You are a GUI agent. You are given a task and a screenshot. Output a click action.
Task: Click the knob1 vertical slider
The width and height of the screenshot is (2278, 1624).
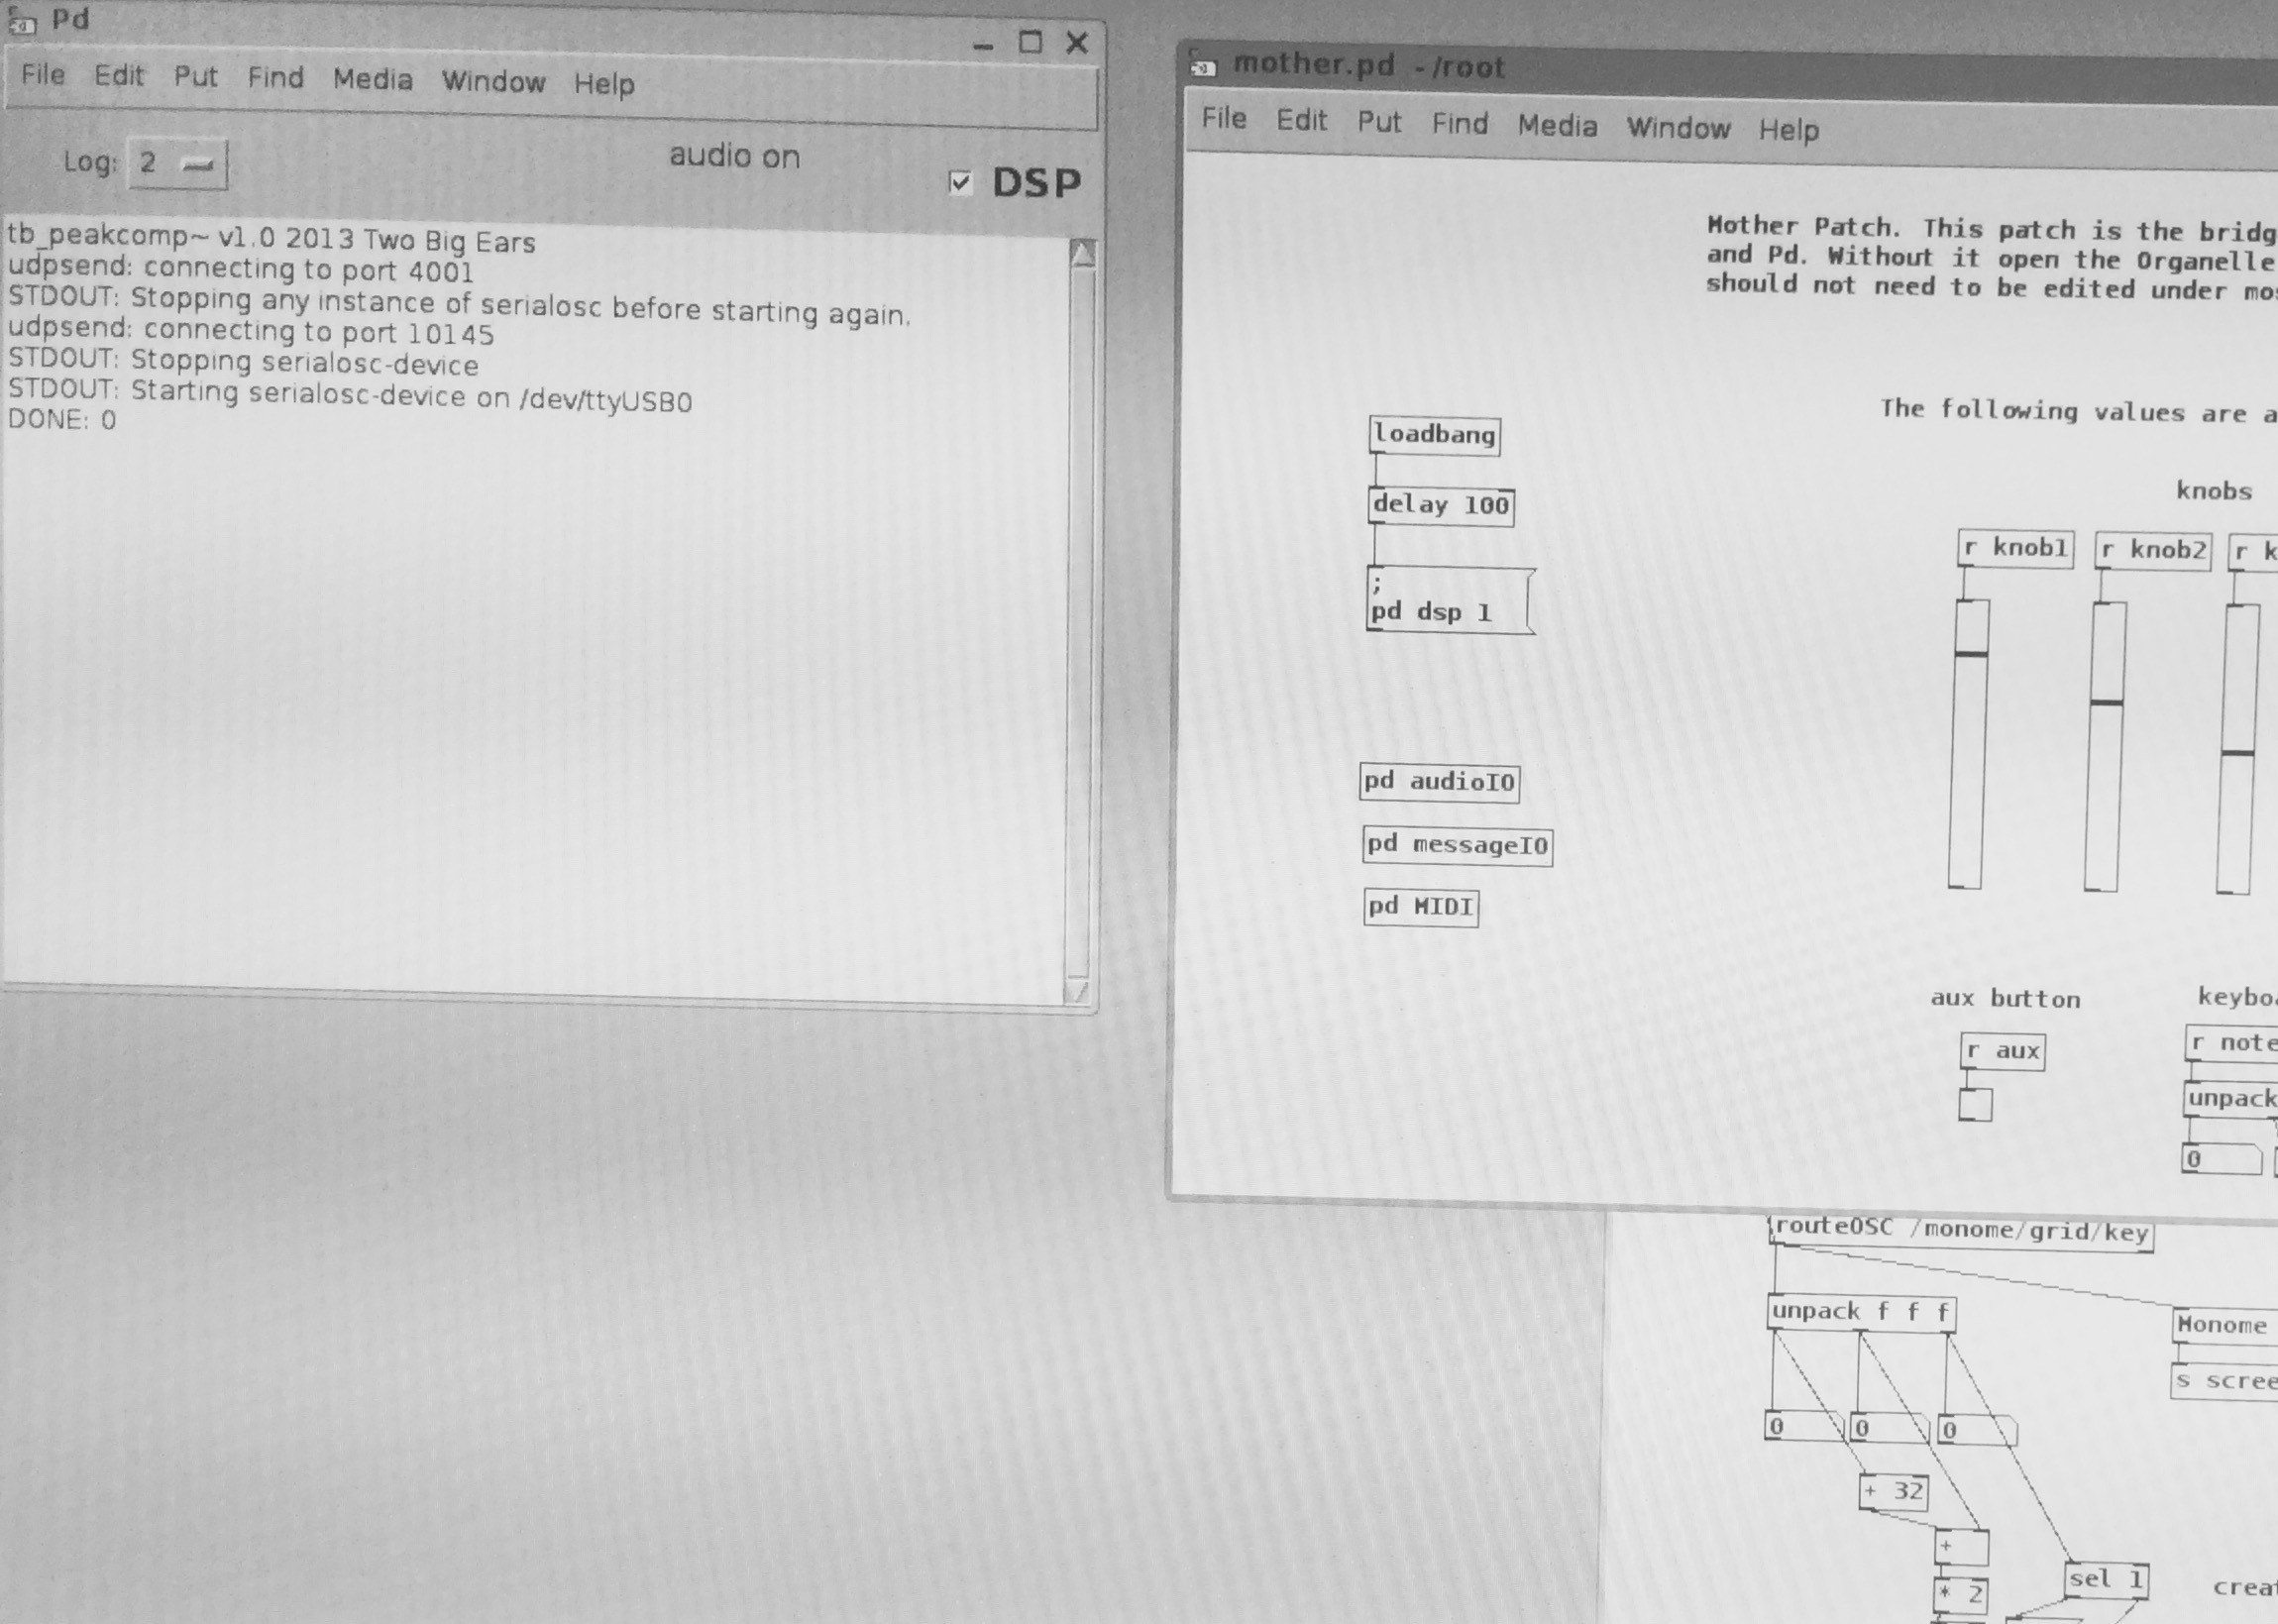click(1968, 744)
